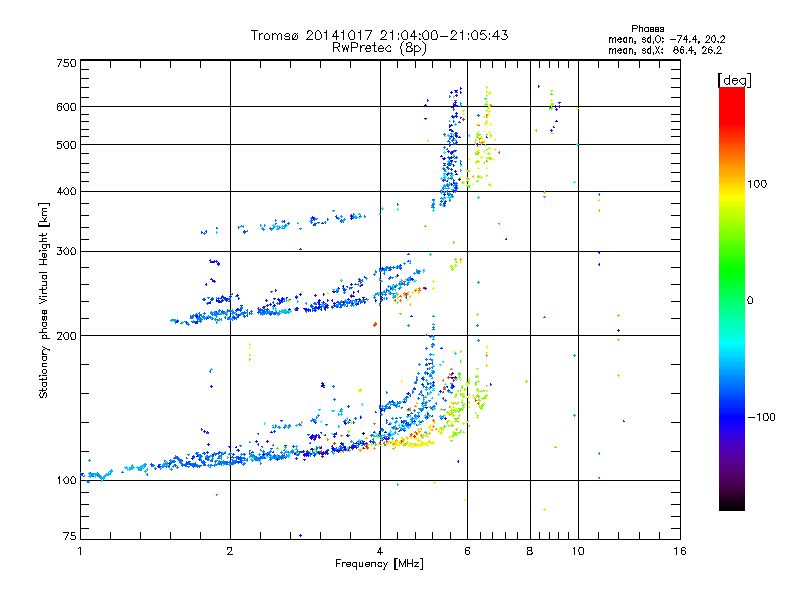
Task: Click the 'RwPretec (8p)' subtitle
Action: click(379, 48)
